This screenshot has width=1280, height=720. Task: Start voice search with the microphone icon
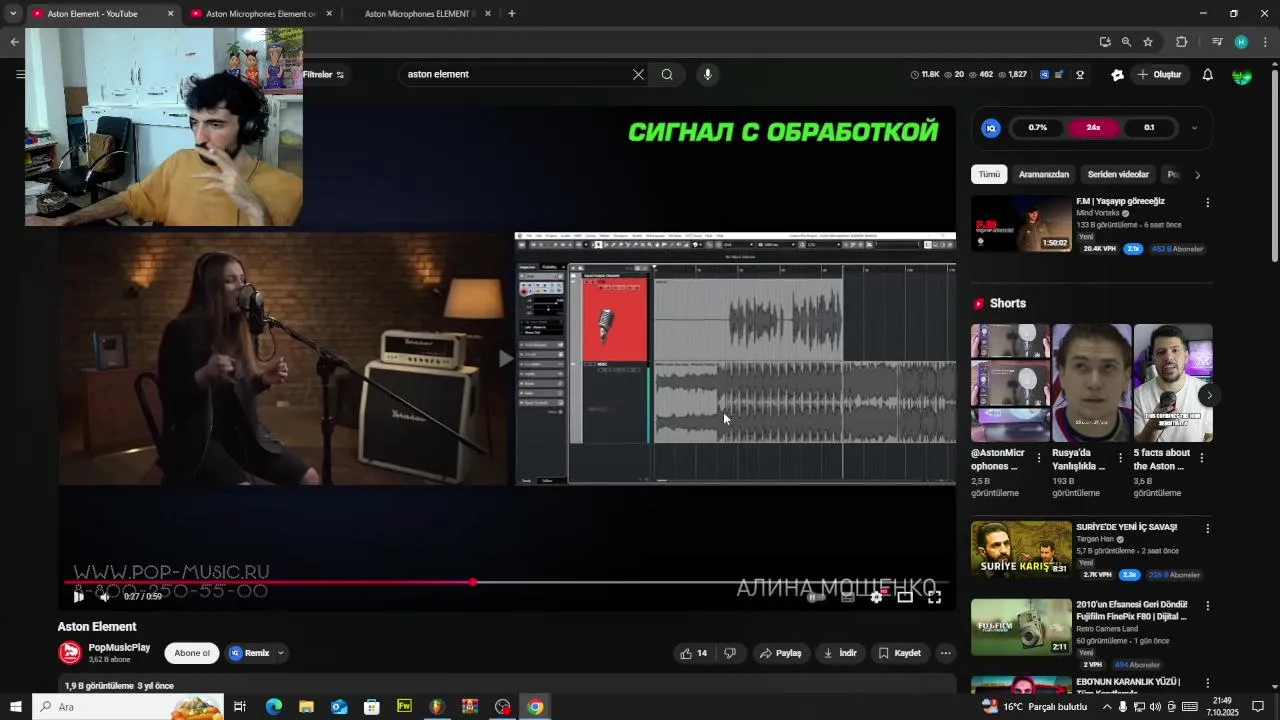[707, 74]
